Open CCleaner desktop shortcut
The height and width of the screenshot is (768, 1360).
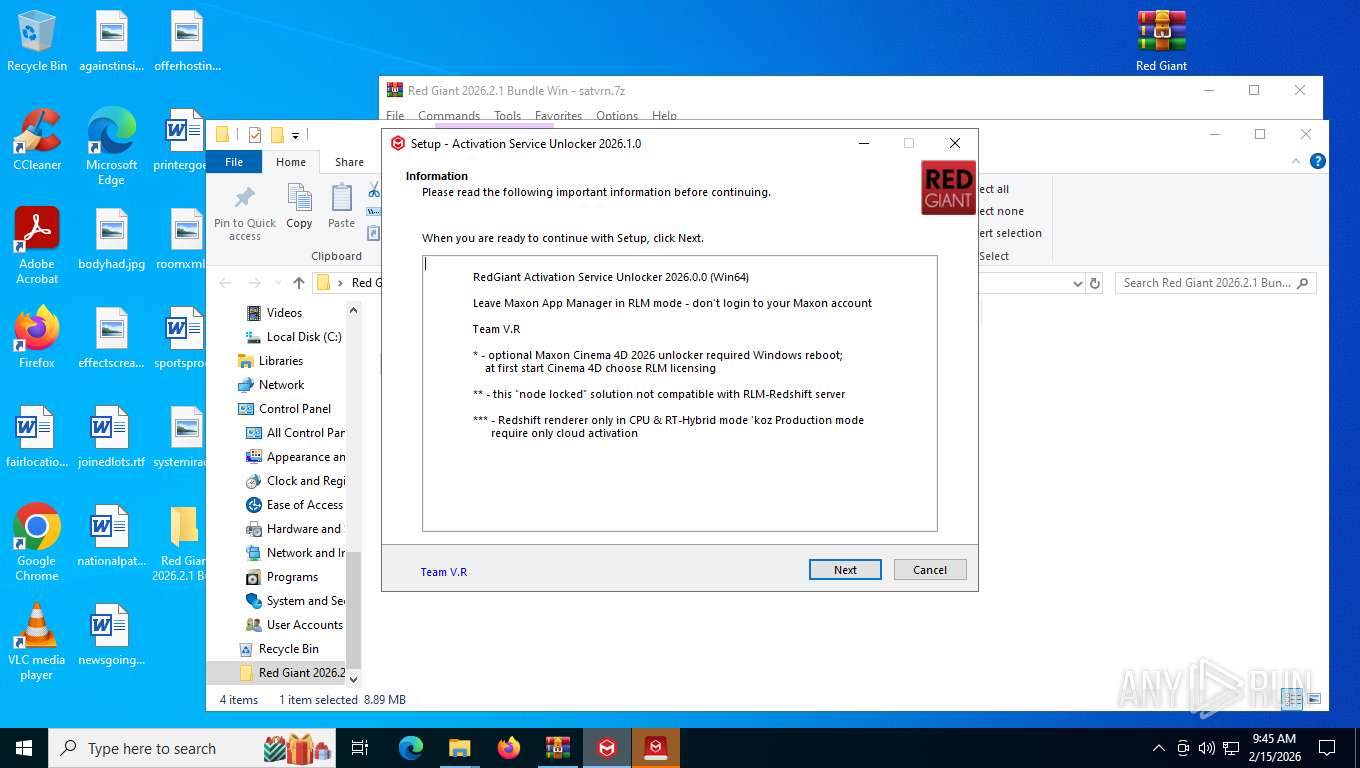coord(37,140)
